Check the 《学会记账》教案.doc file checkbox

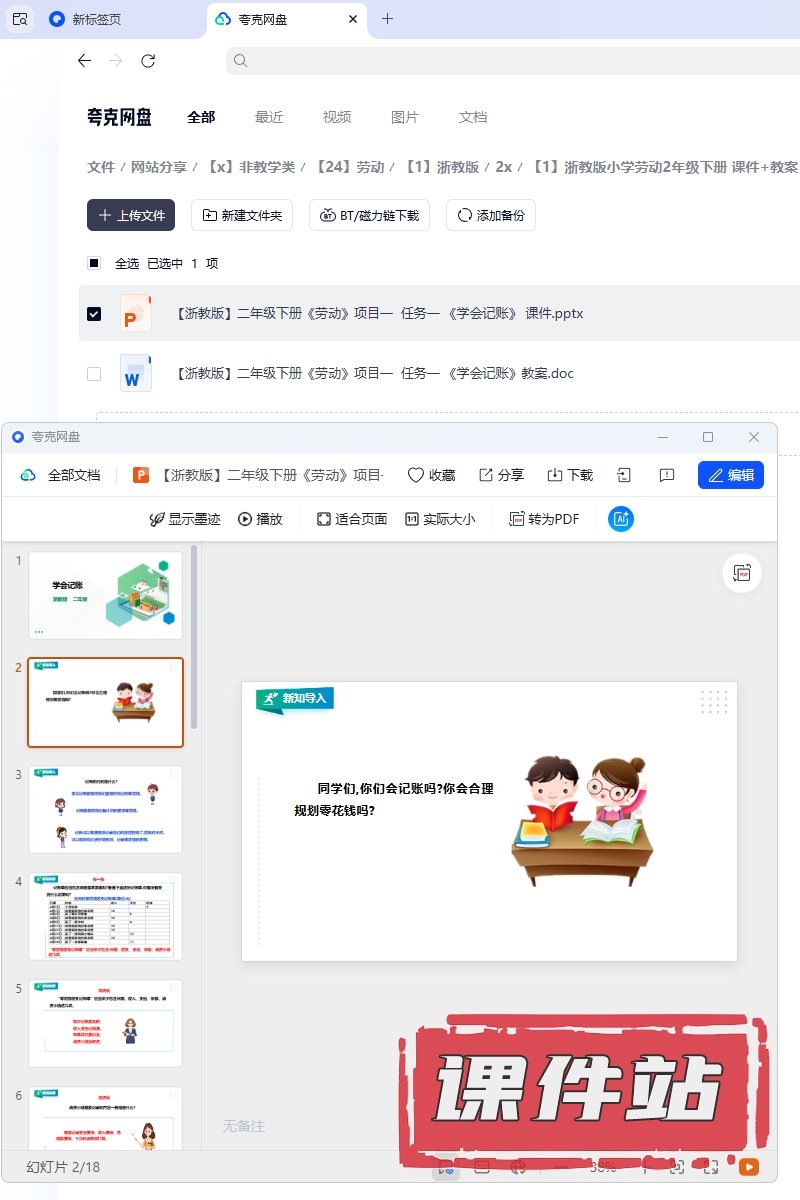tap(94, 373)
